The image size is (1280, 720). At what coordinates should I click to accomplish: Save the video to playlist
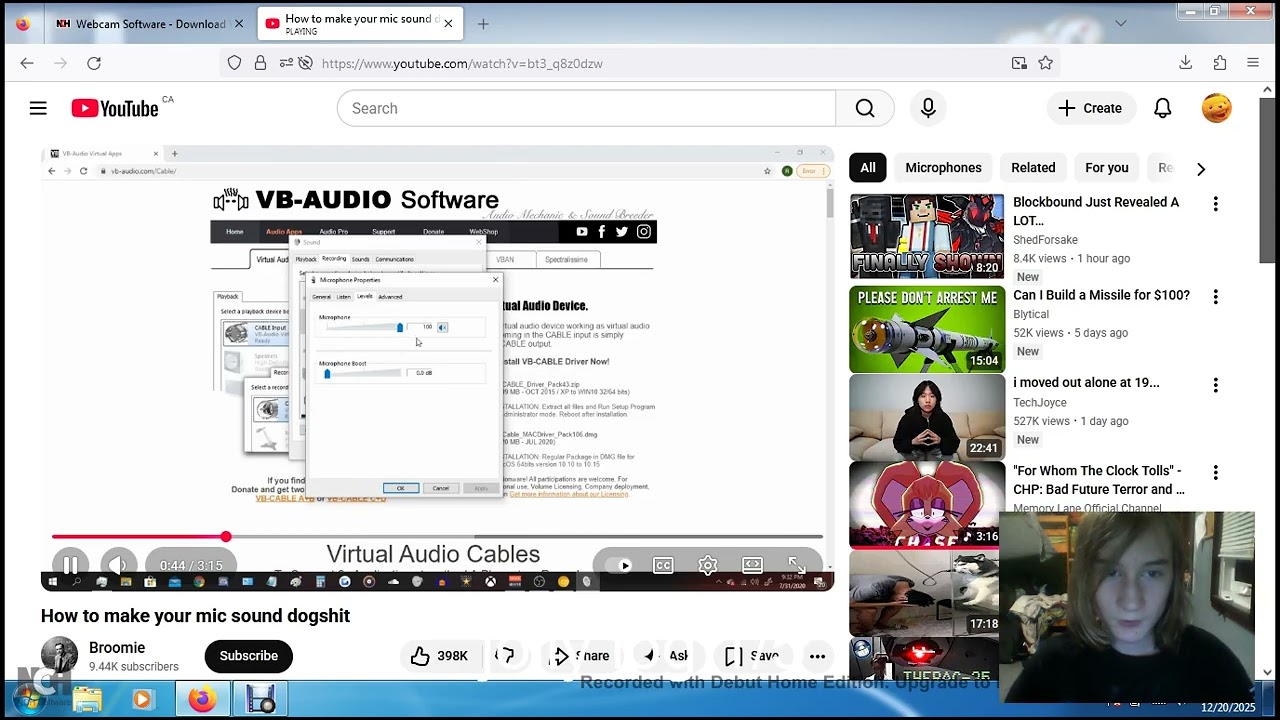[752, 656]
